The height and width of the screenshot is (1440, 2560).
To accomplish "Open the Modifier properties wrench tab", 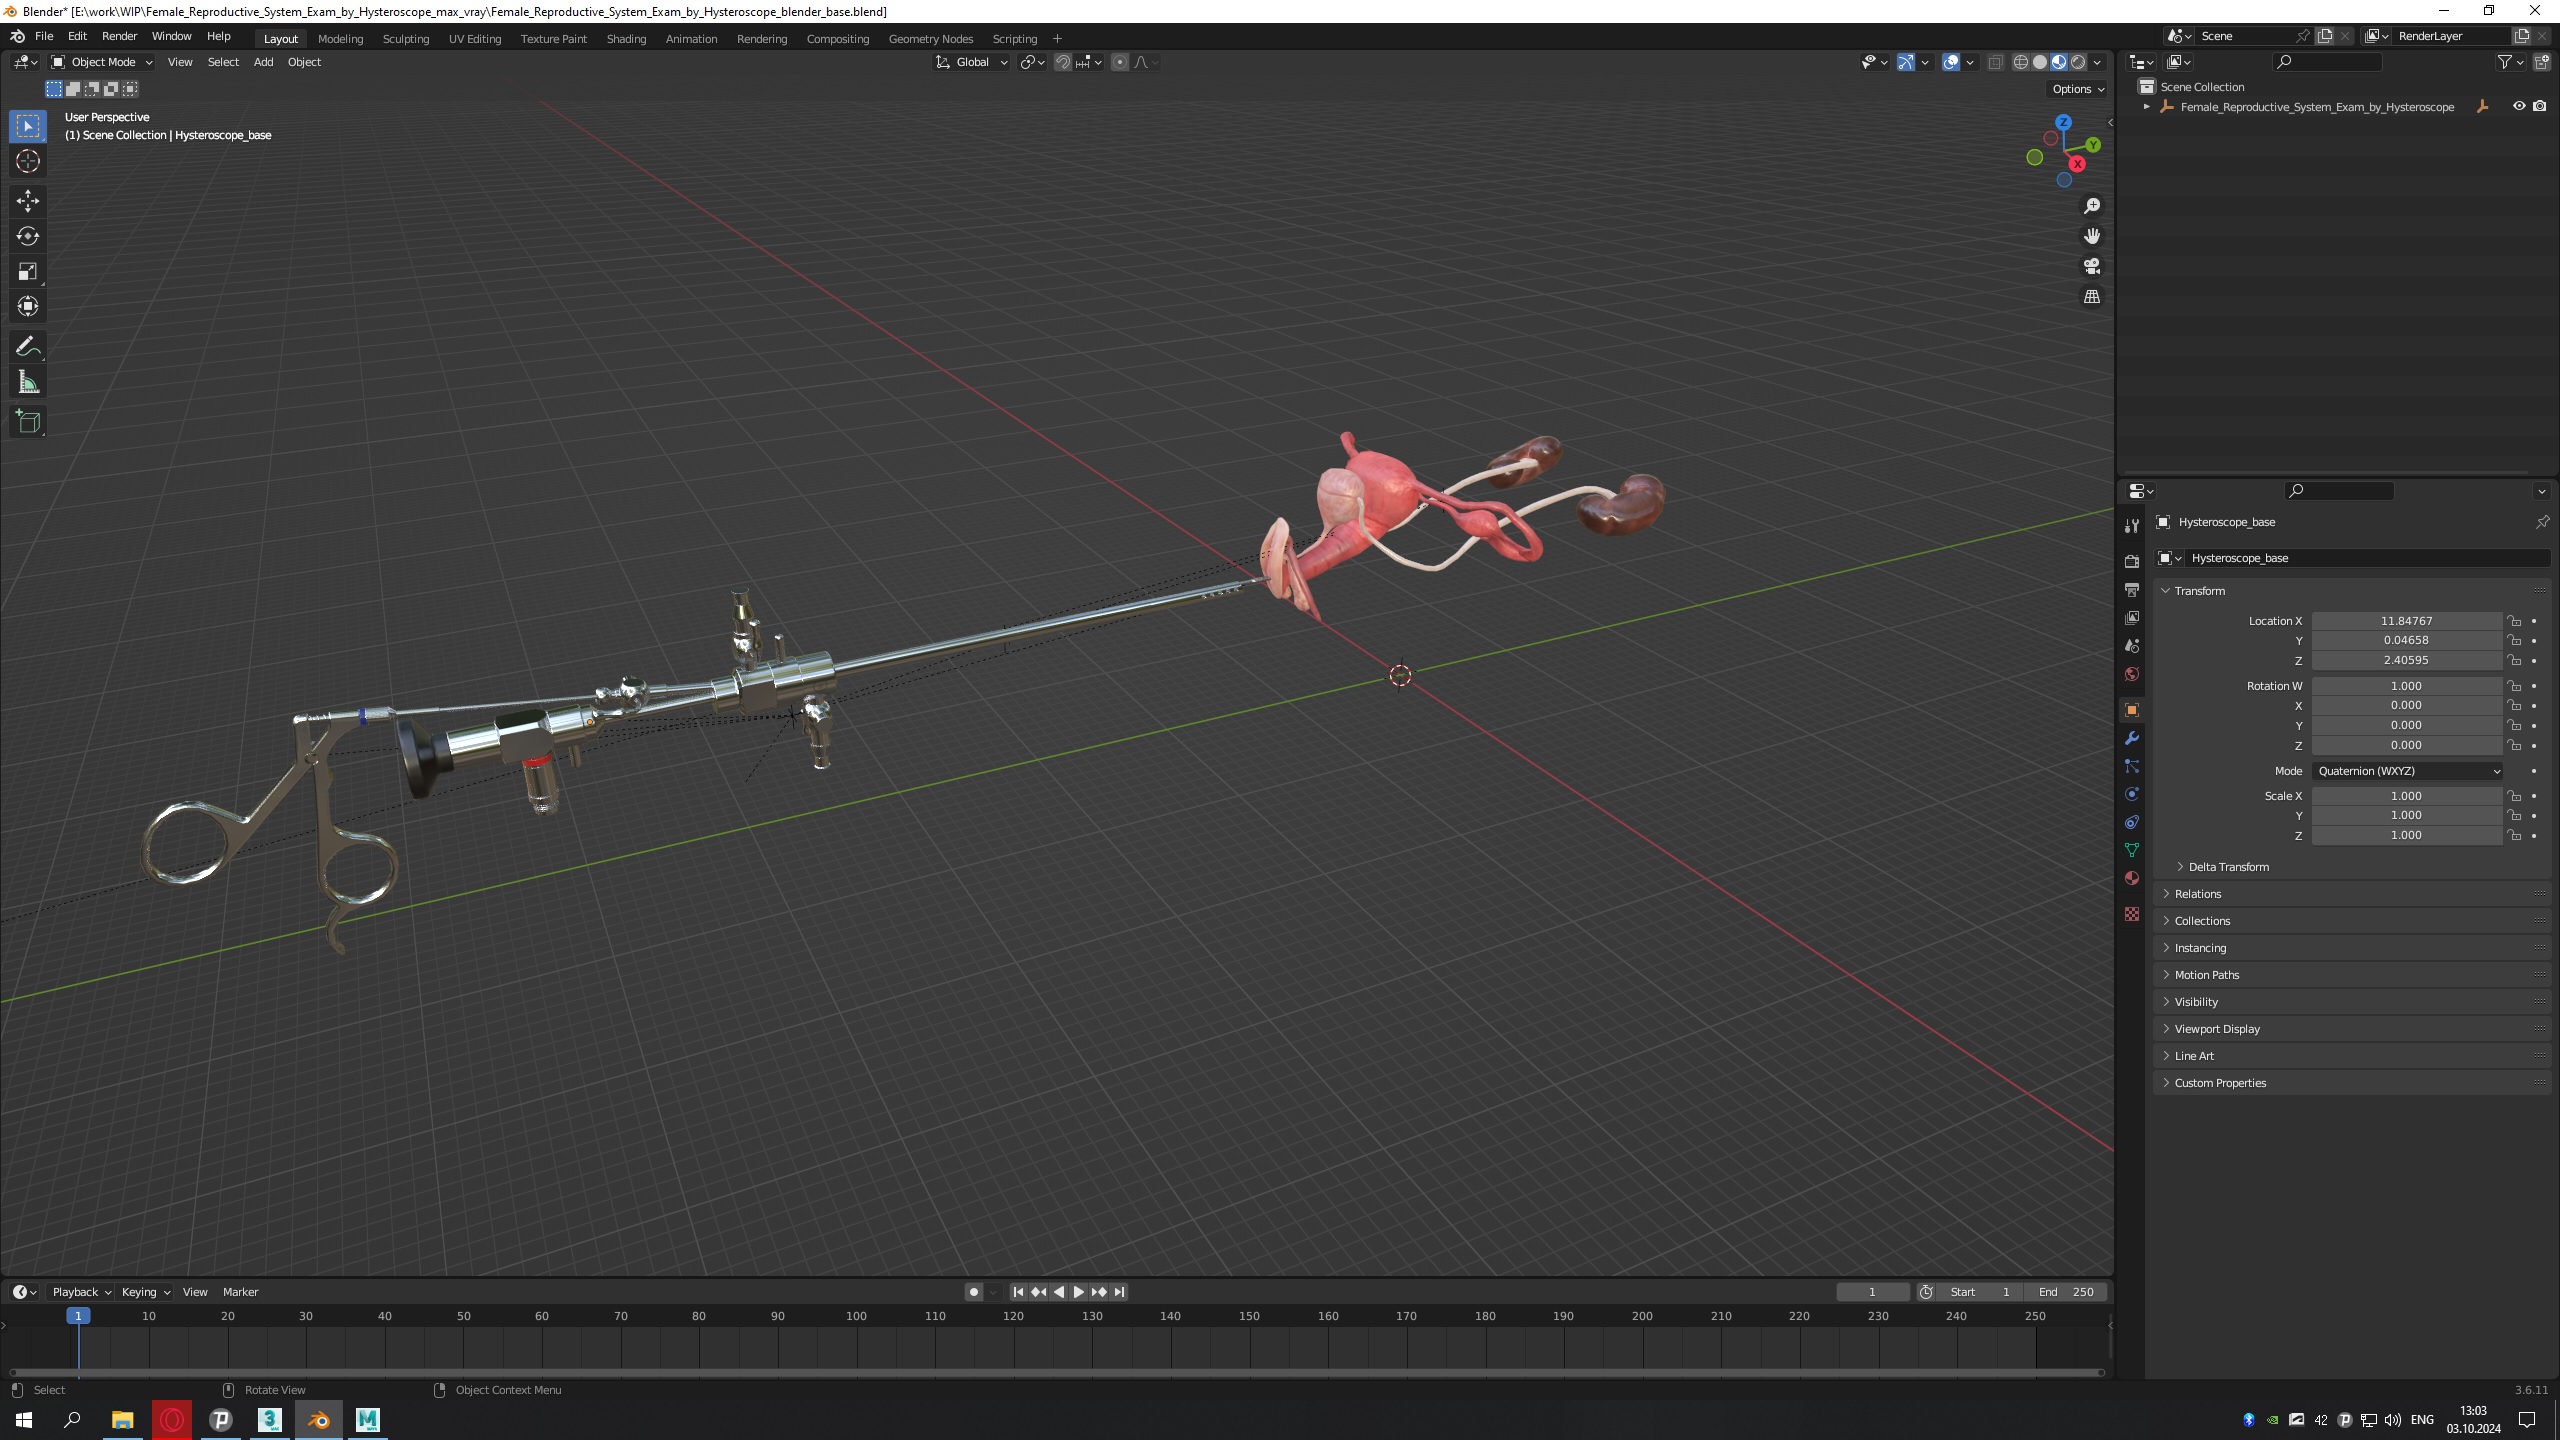I will tap(2131, 738).
